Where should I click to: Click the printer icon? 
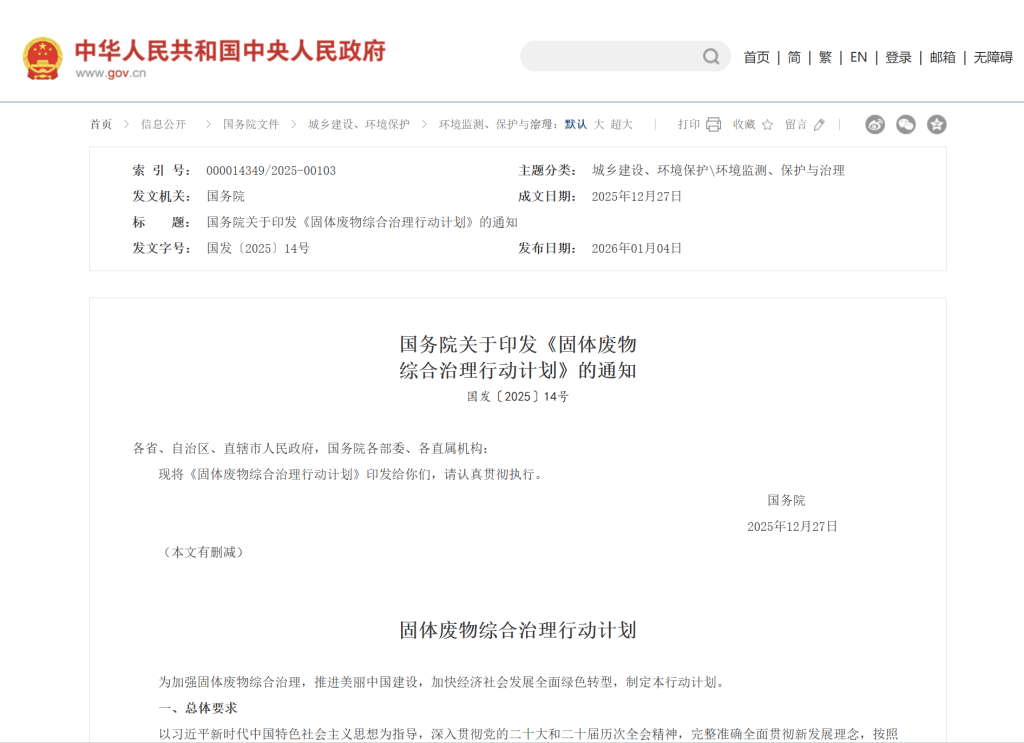point(713,125)
